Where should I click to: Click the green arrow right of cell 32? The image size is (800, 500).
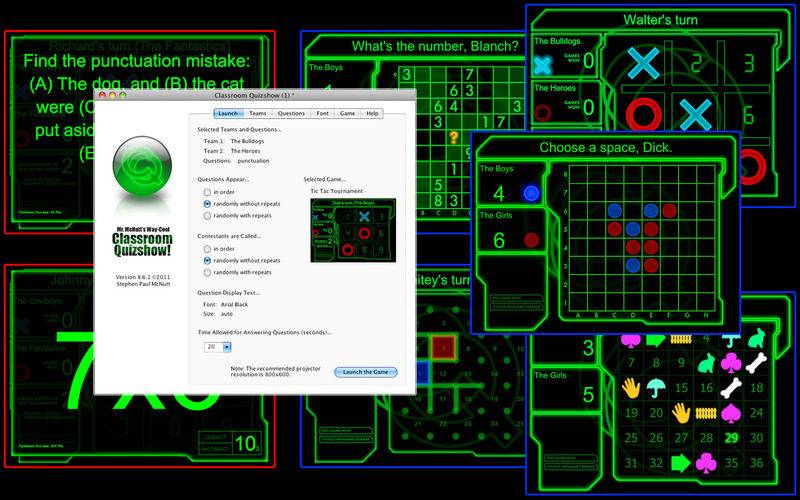(x=681, y=463)
